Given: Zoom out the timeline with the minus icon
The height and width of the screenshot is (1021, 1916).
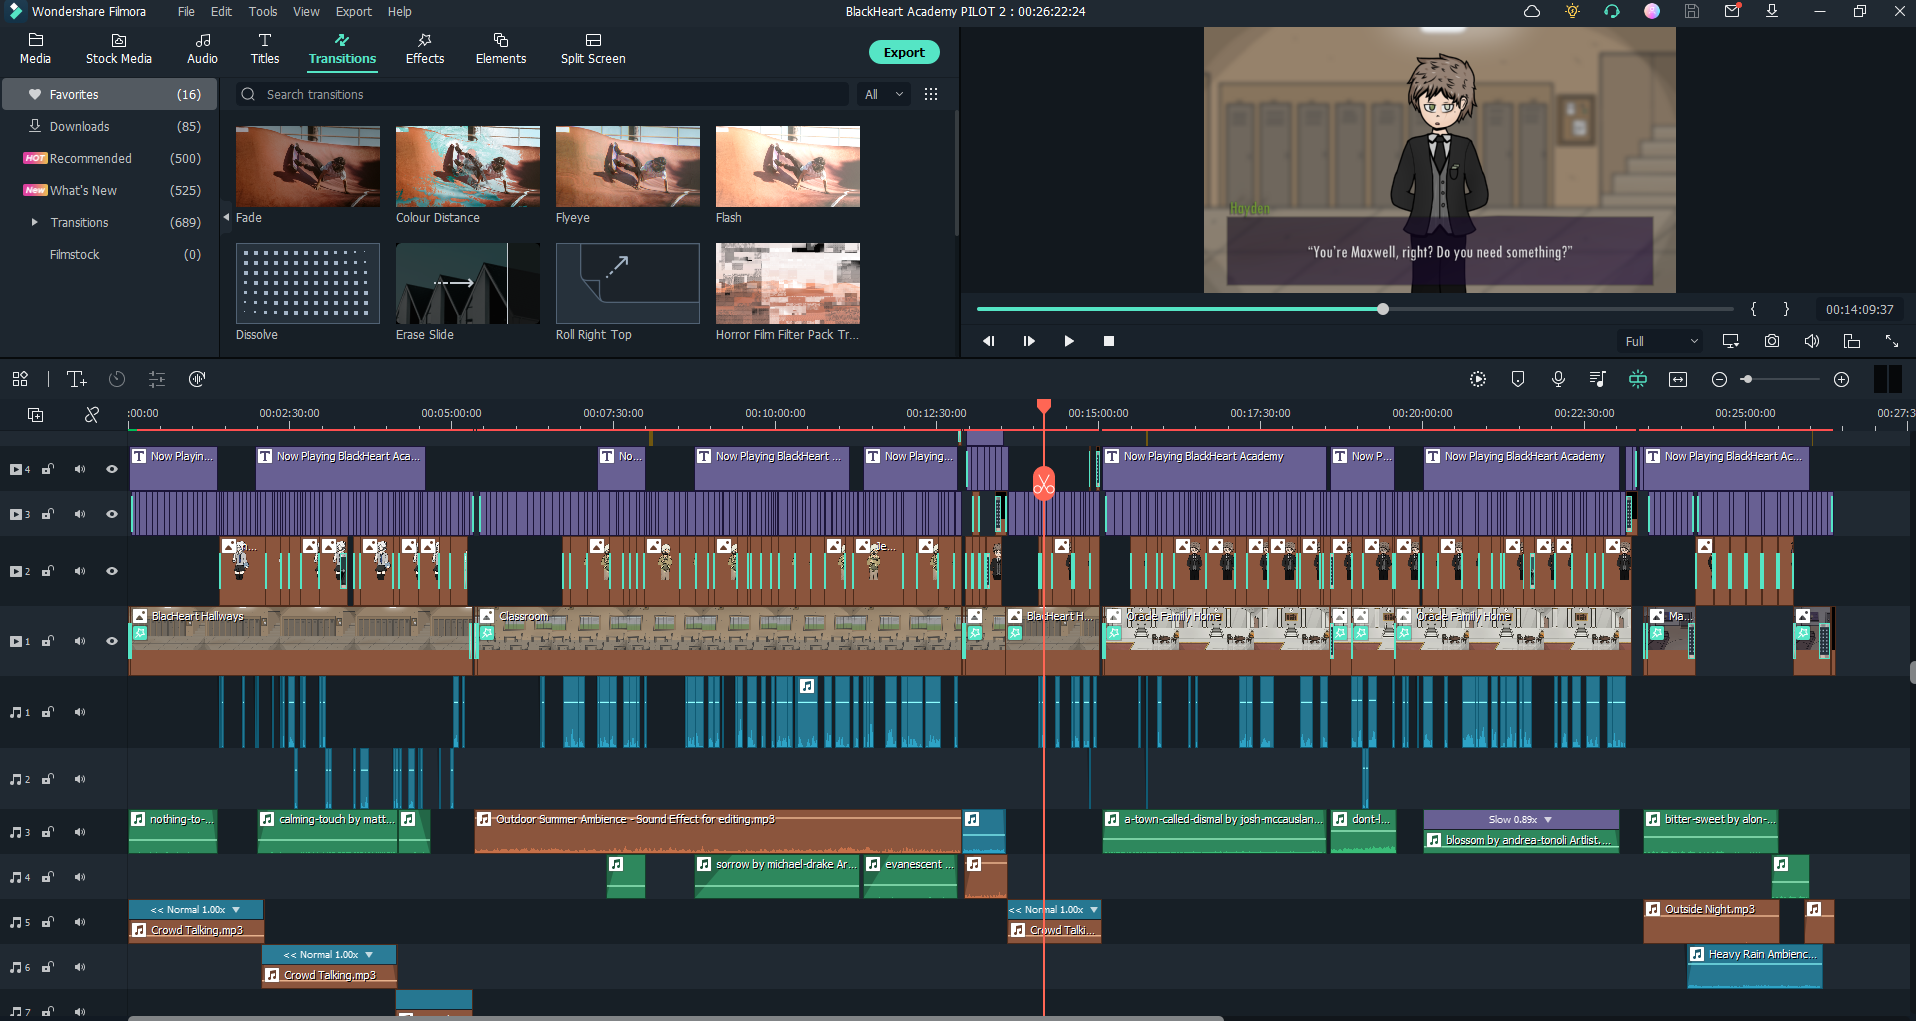Looking at the screenshot, I should tap(1719, 379).
